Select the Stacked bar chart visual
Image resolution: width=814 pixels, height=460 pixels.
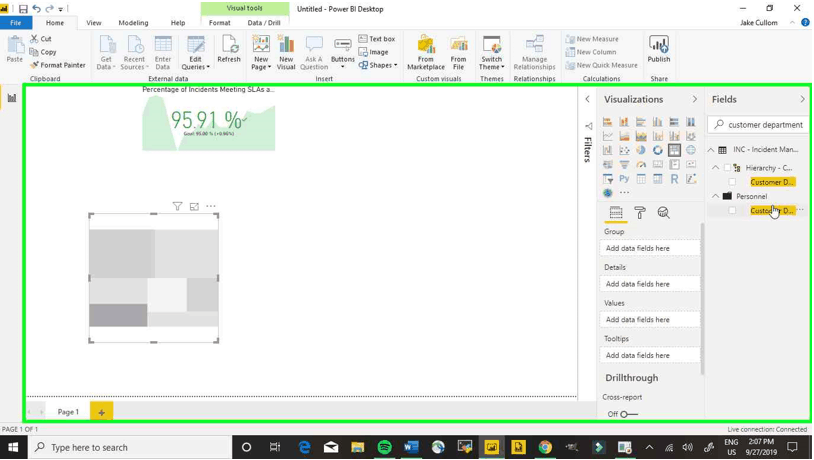[607, 122]
